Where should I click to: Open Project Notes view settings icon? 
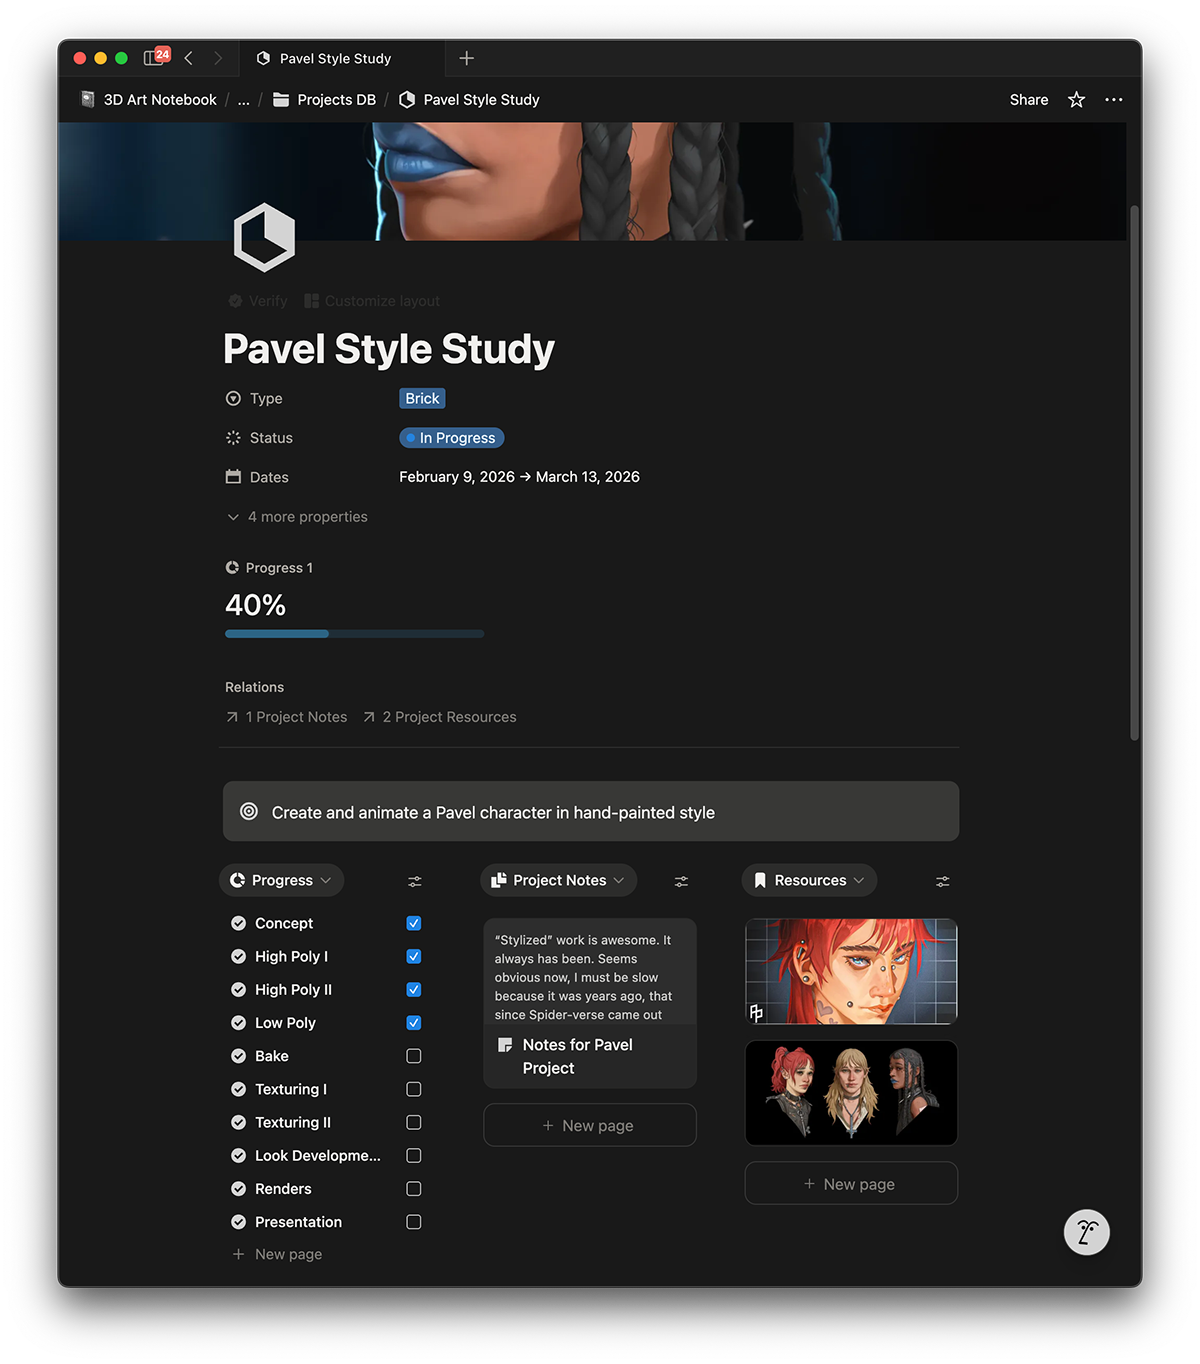coord(681,881)
